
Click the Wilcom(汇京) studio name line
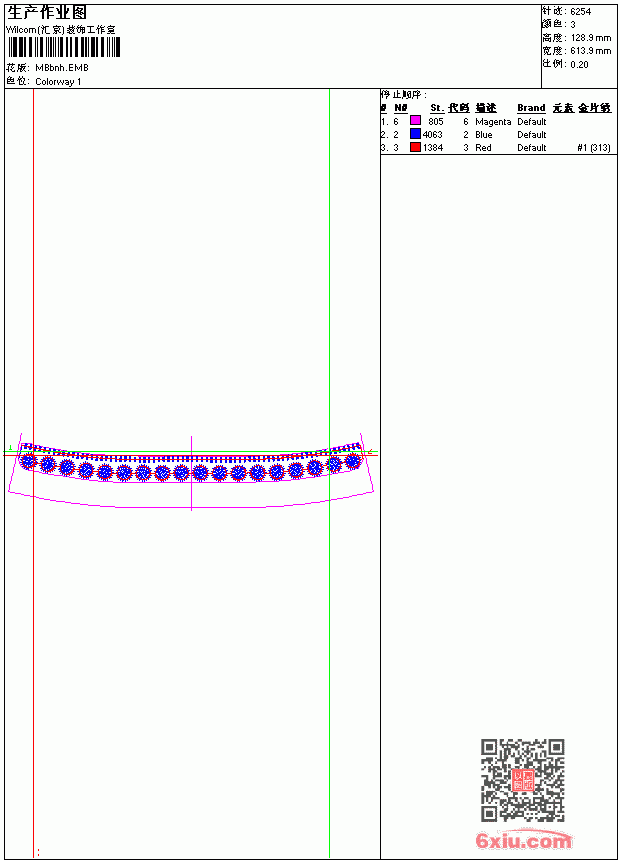click(61, 30)
